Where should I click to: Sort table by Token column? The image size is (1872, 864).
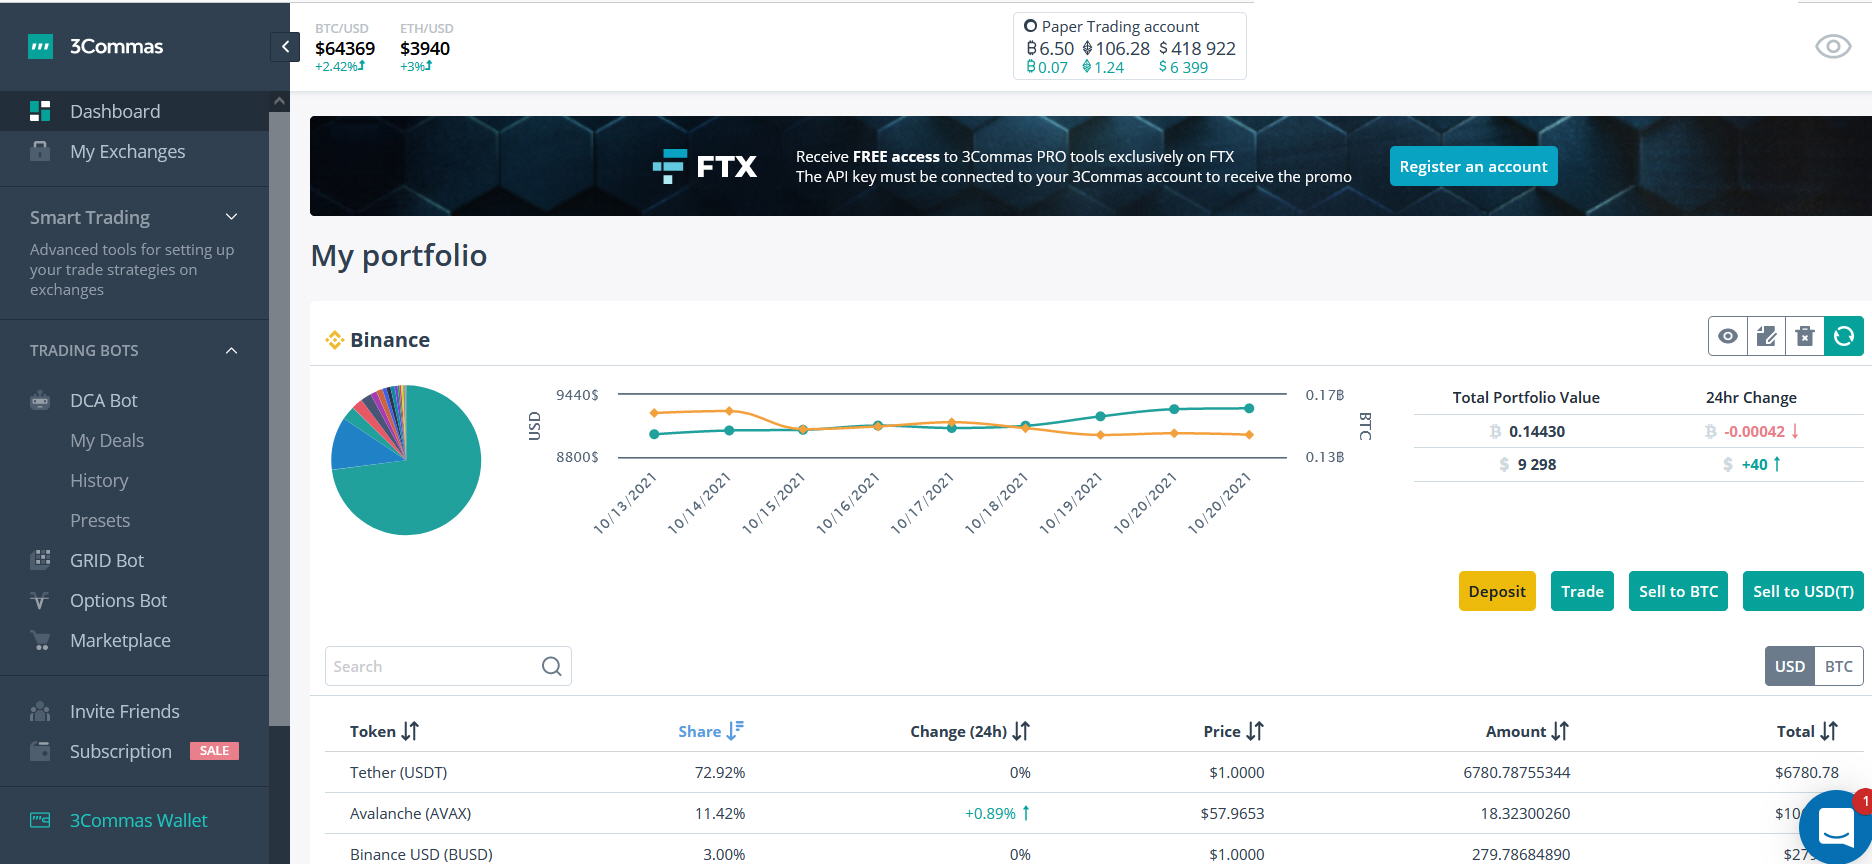click(384, 731)
